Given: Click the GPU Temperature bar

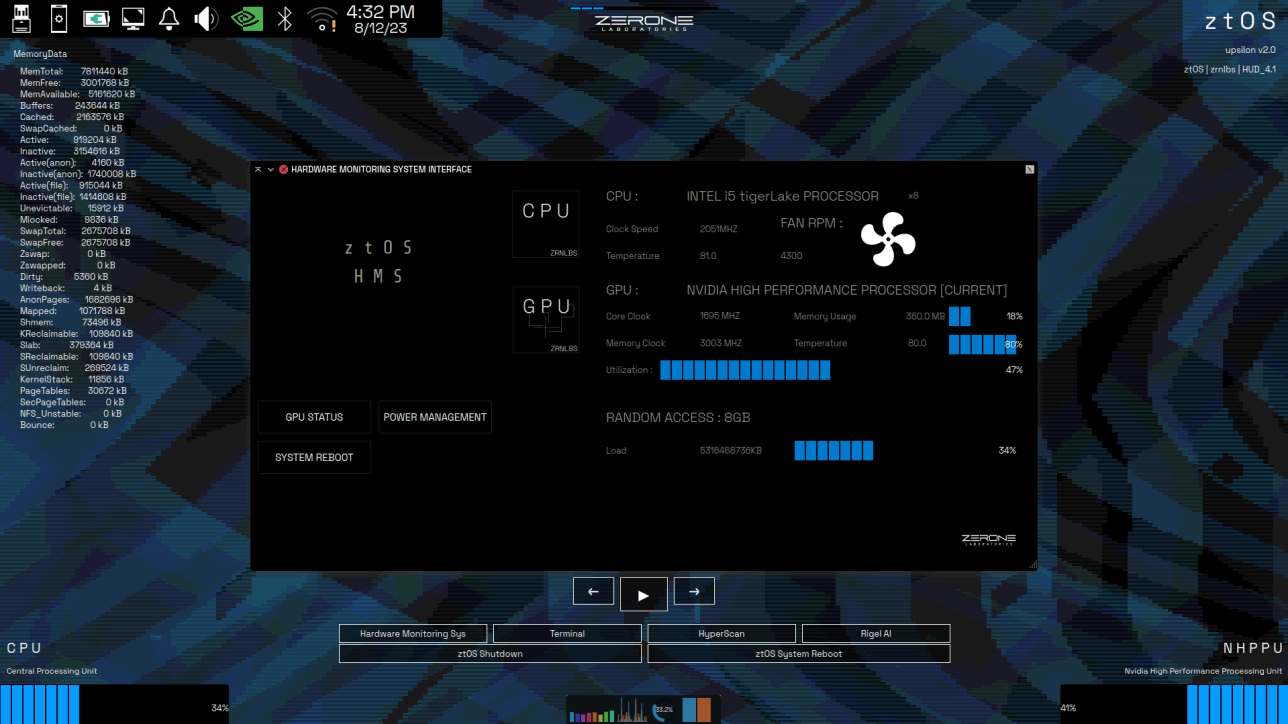Looking at the screenshot, I should click(984, 344).
